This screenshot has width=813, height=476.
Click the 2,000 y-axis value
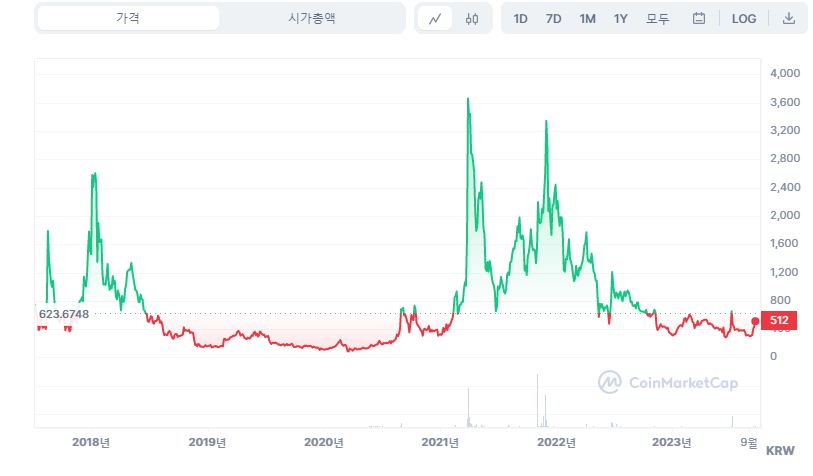[x=785, y=215]
